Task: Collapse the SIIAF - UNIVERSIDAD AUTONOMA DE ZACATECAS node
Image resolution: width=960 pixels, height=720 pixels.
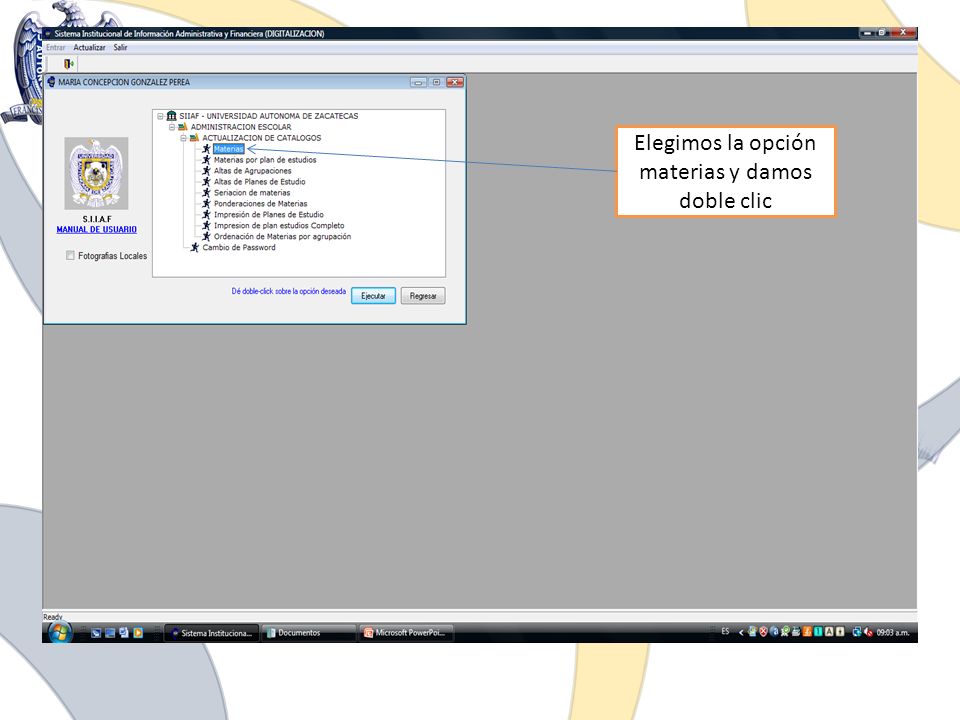Action: click(160, 116)
